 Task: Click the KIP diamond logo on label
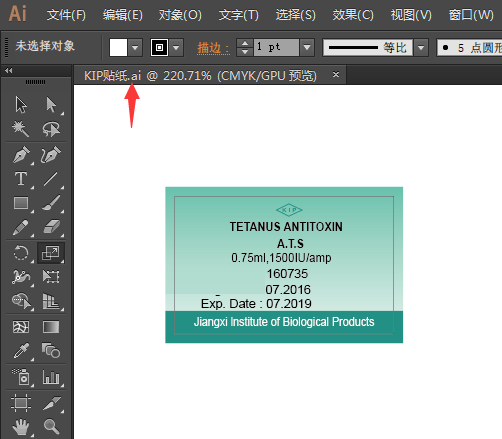(x=289, y=210)
